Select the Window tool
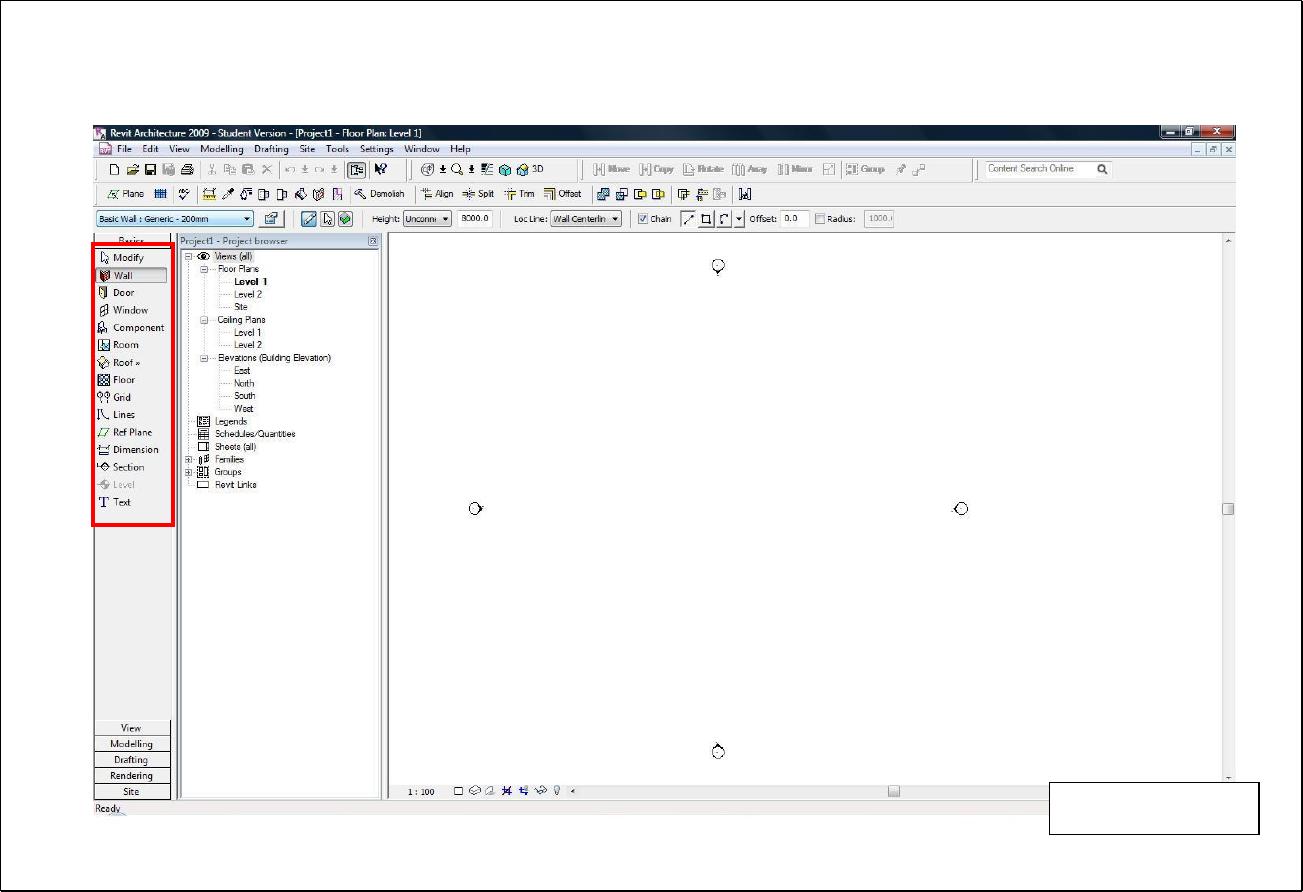The height and width of the screenshot is (892, 1303). pos(129,310)
